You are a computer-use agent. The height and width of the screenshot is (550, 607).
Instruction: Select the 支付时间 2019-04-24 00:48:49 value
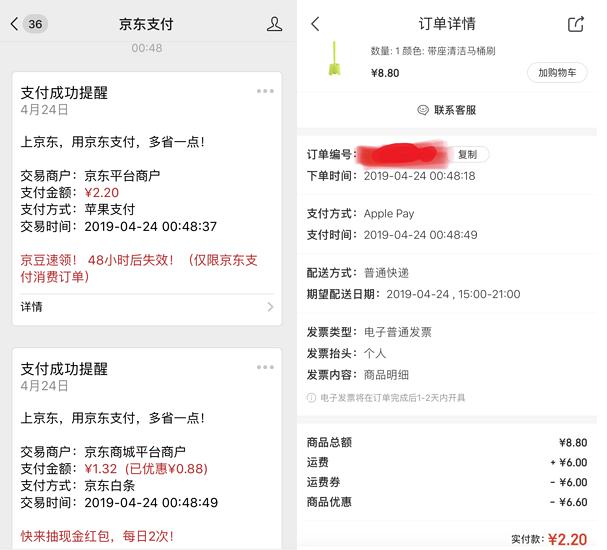[x=420, y=235]
